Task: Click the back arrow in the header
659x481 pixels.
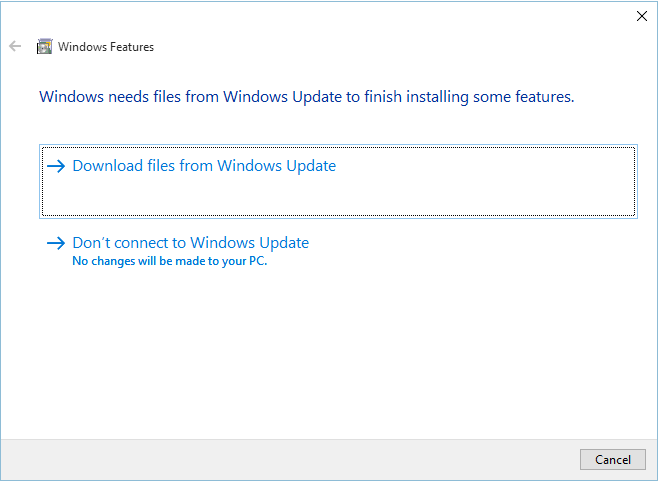Action: (15, 46)
